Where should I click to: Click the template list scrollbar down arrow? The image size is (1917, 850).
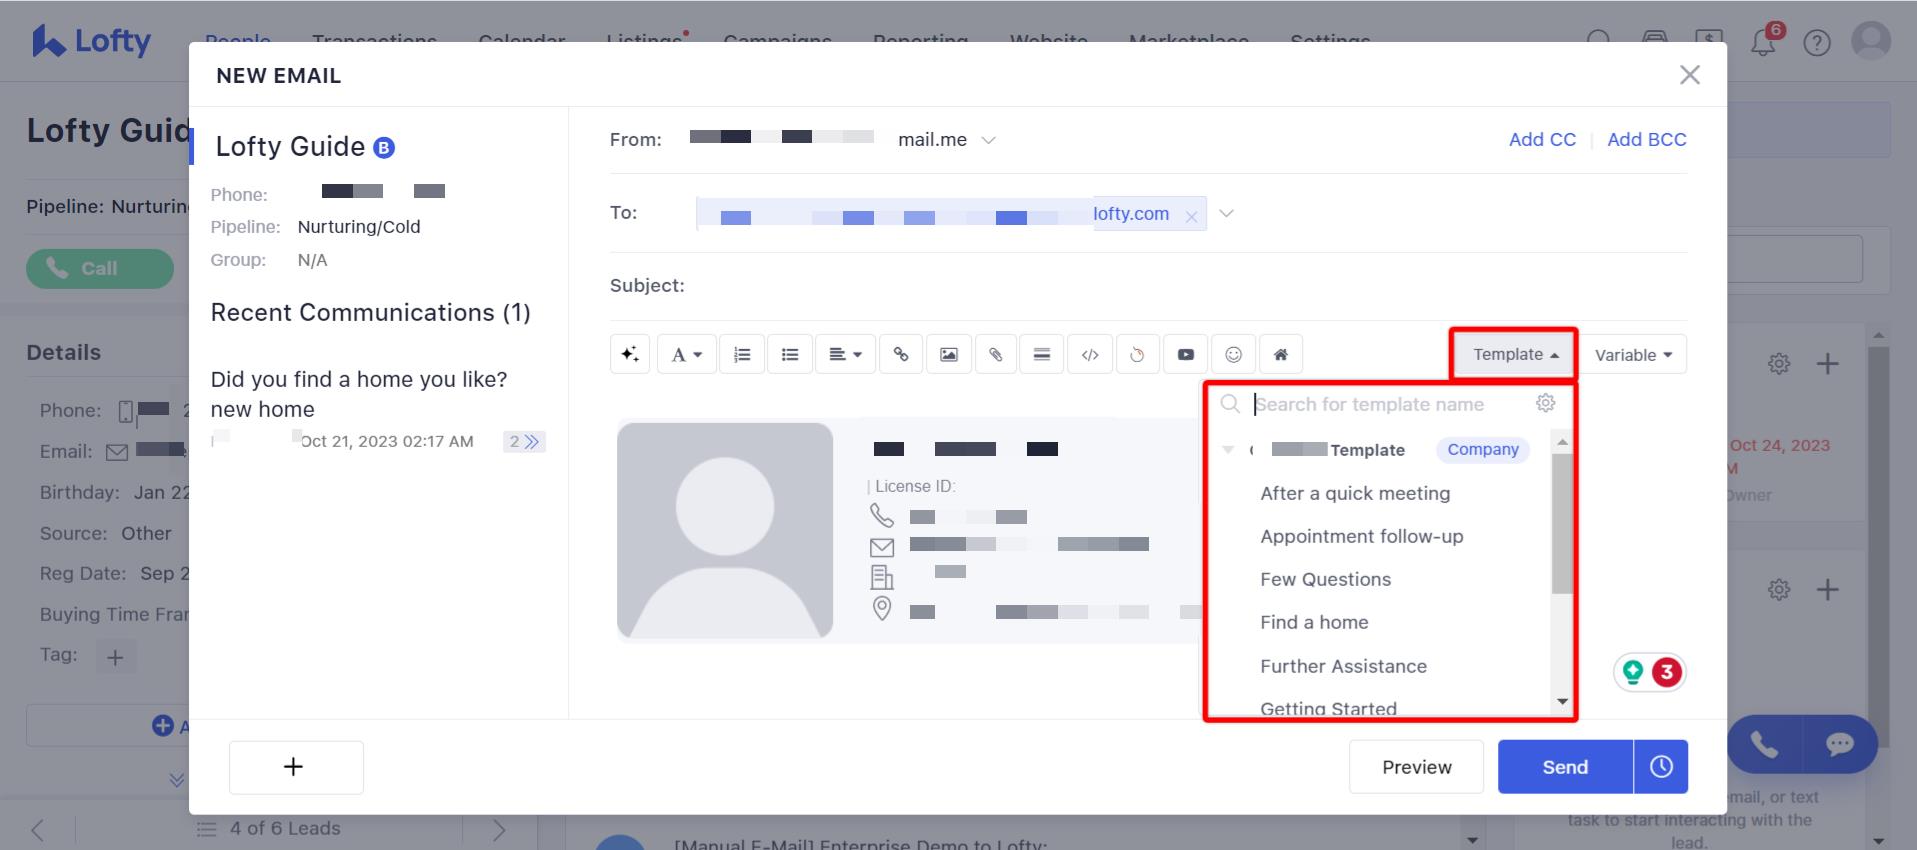(x=1562, y=702)
